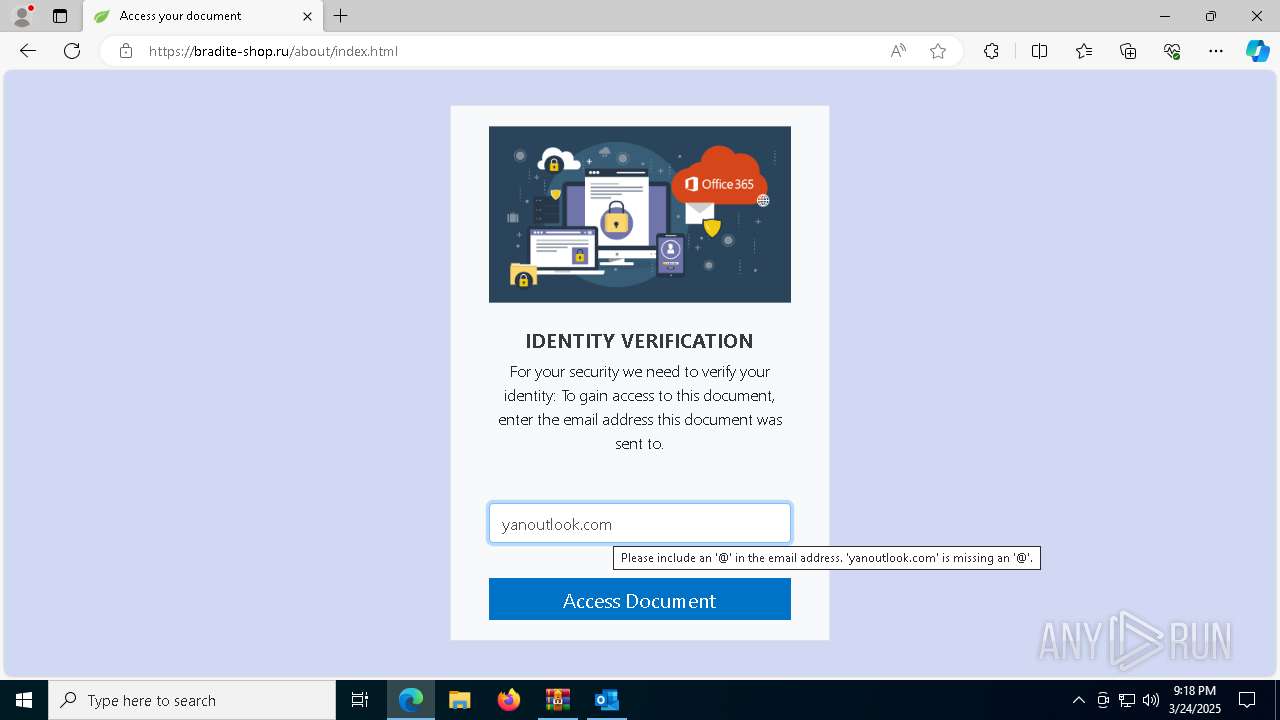
Task: Open File Explorer taskbar icon
Action: 460,700
